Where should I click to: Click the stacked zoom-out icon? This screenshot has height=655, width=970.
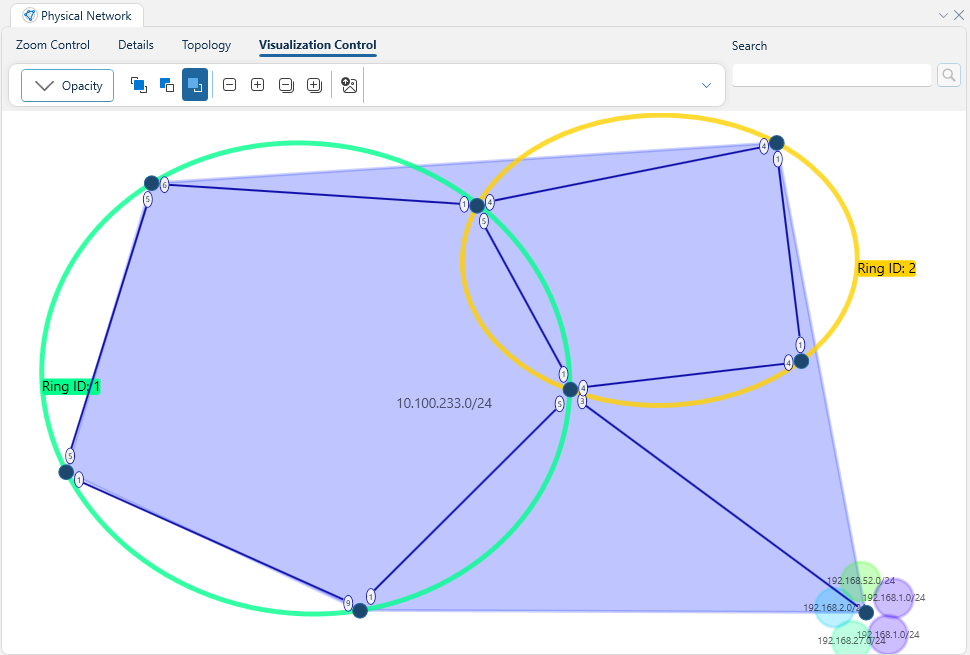coord(285,85)
